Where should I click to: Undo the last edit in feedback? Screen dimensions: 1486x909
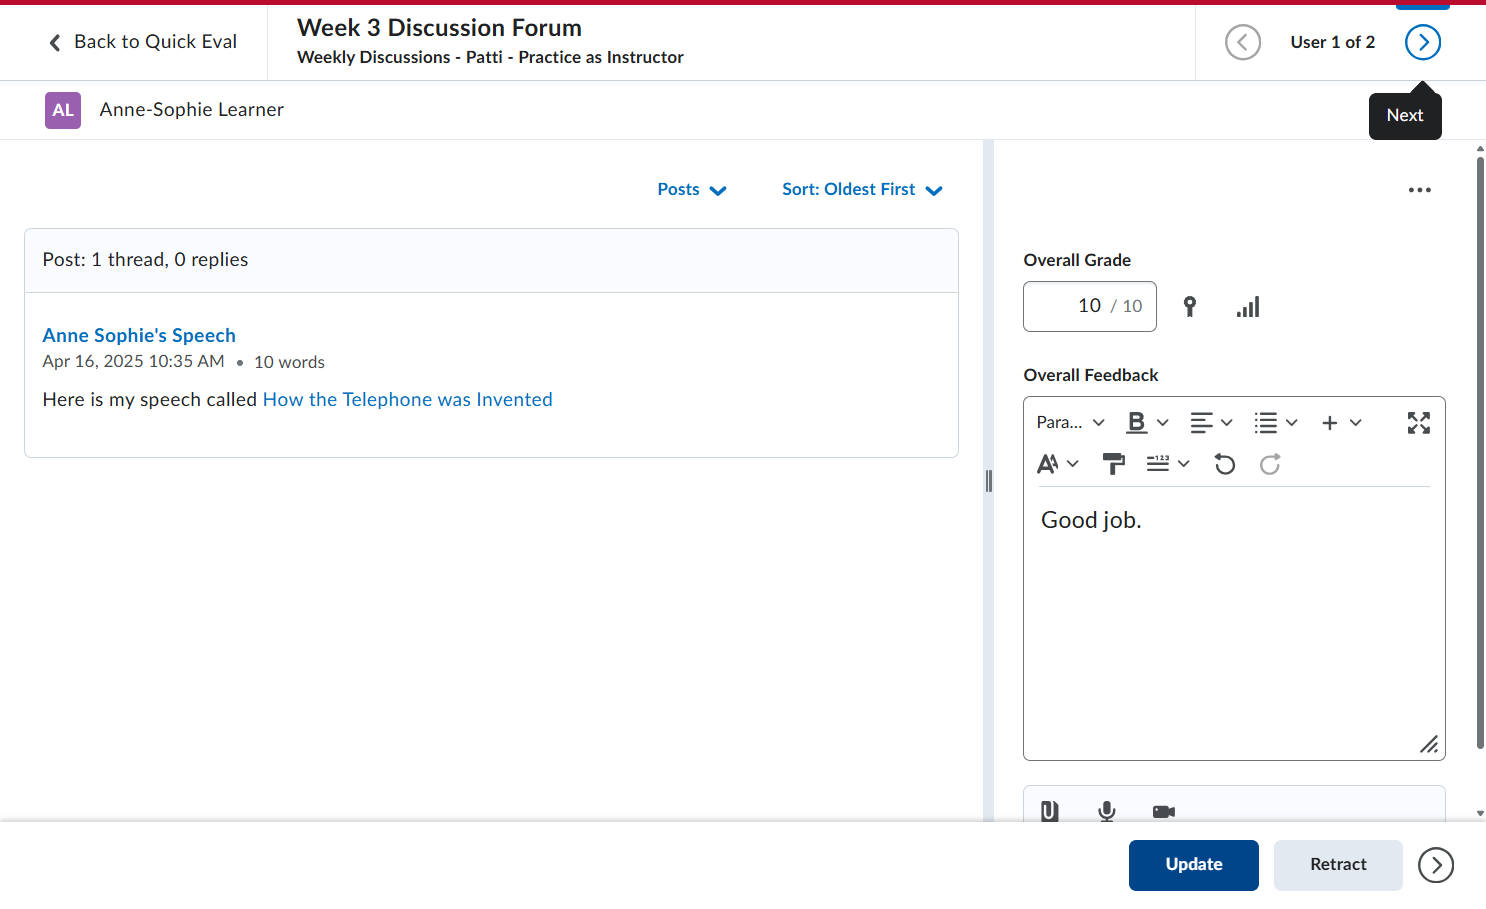pos(1225,464)
